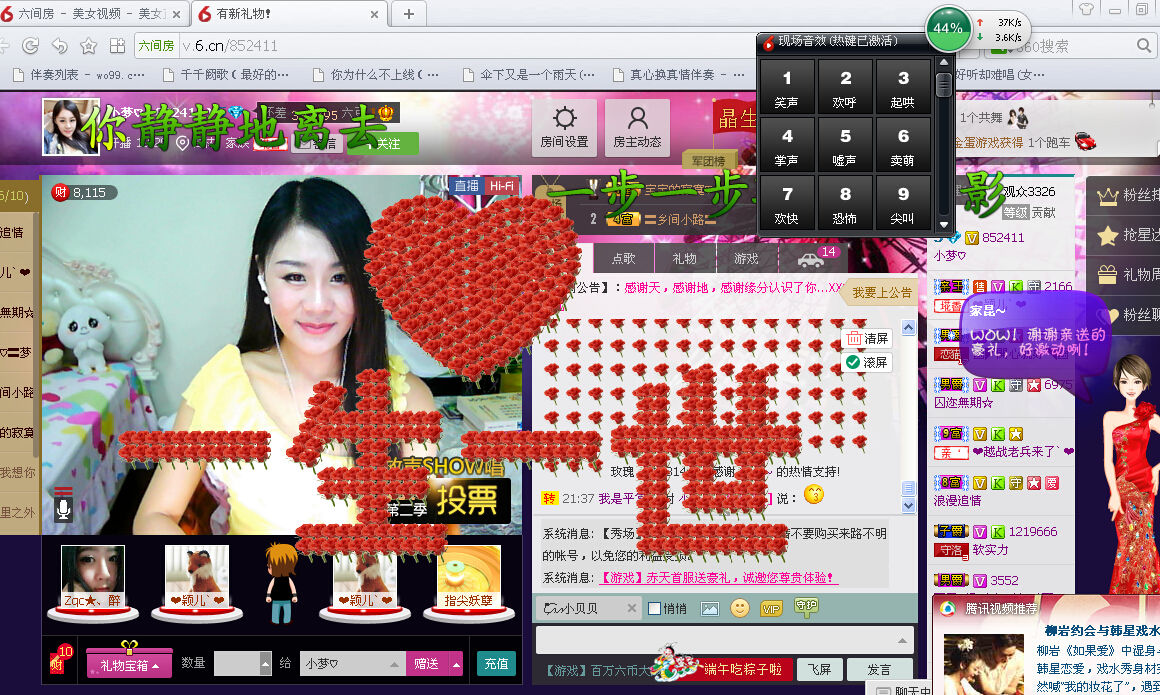Toggle the 悄悄 whisper checkbox

click(654, 608)
